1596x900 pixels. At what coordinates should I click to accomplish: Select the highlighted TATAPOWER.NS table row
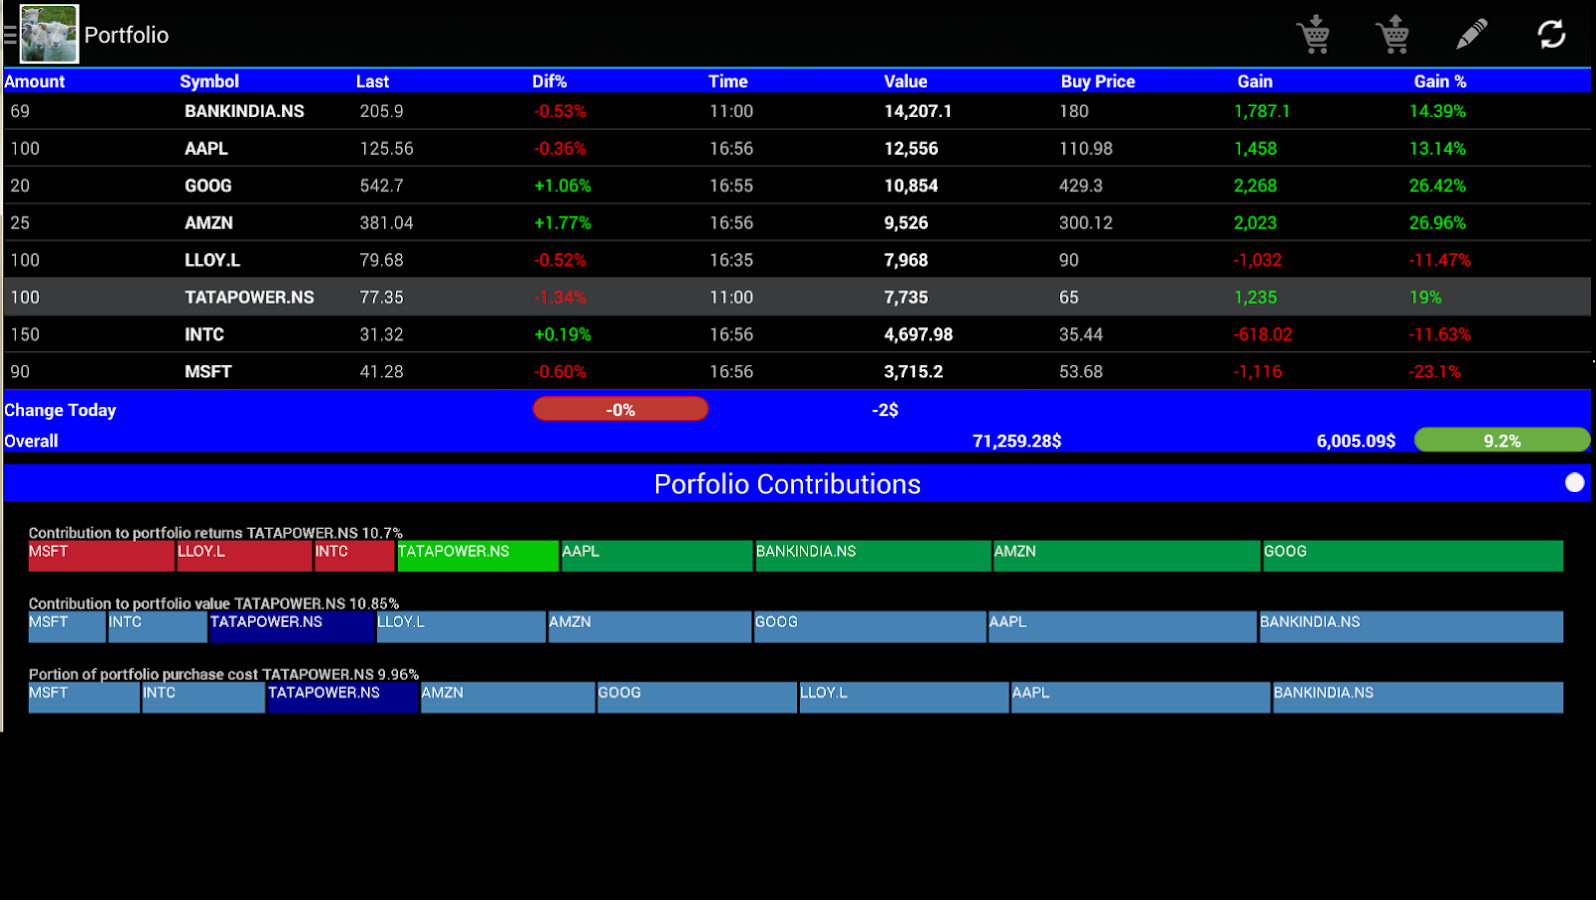pos(797,297)
